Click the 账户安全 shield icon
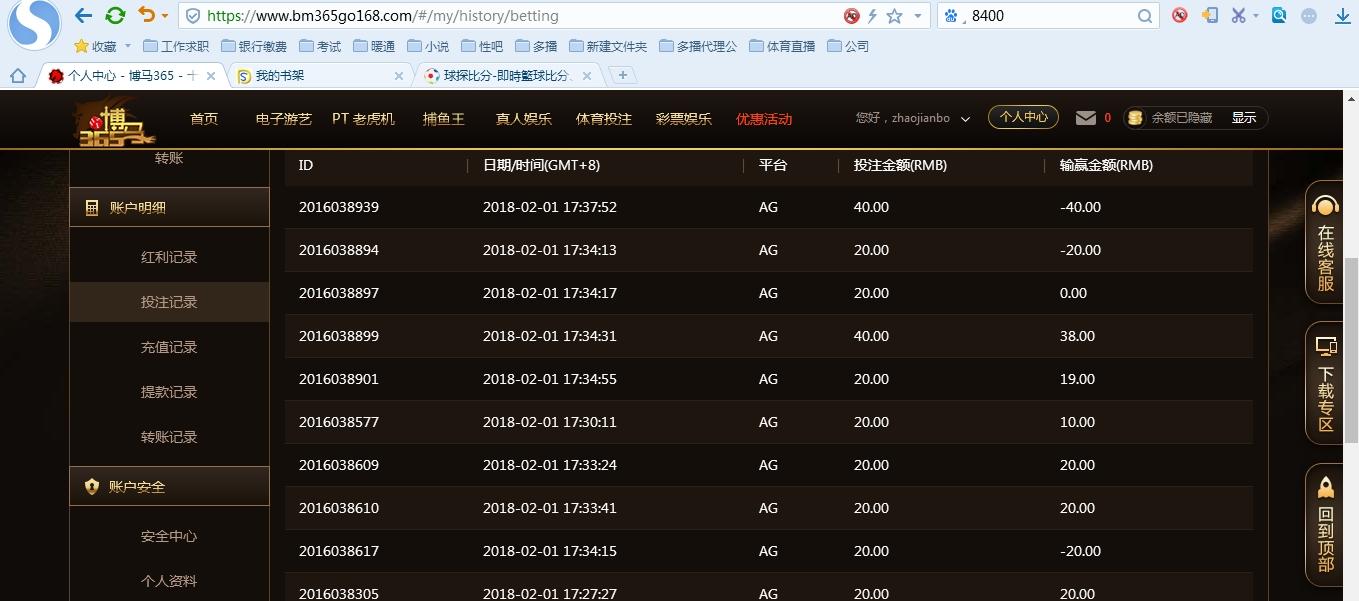 tap(92, 486)
